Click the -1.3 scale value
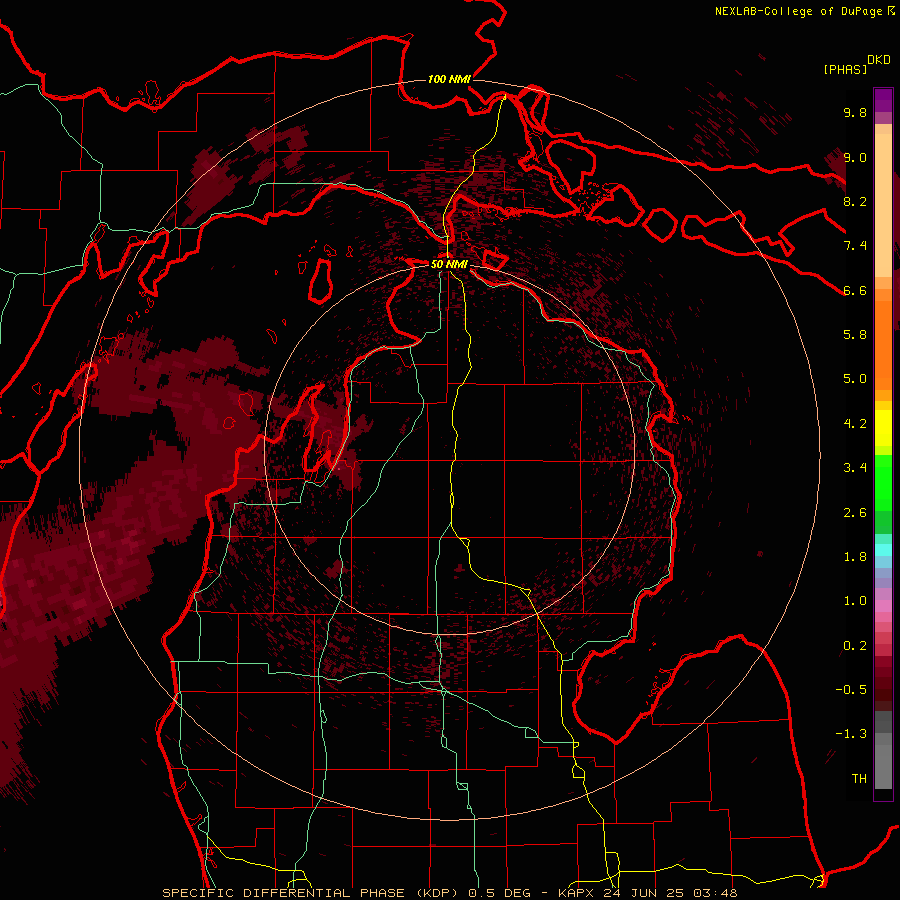This screenshot has height=900, width=900. click(851, 734)
